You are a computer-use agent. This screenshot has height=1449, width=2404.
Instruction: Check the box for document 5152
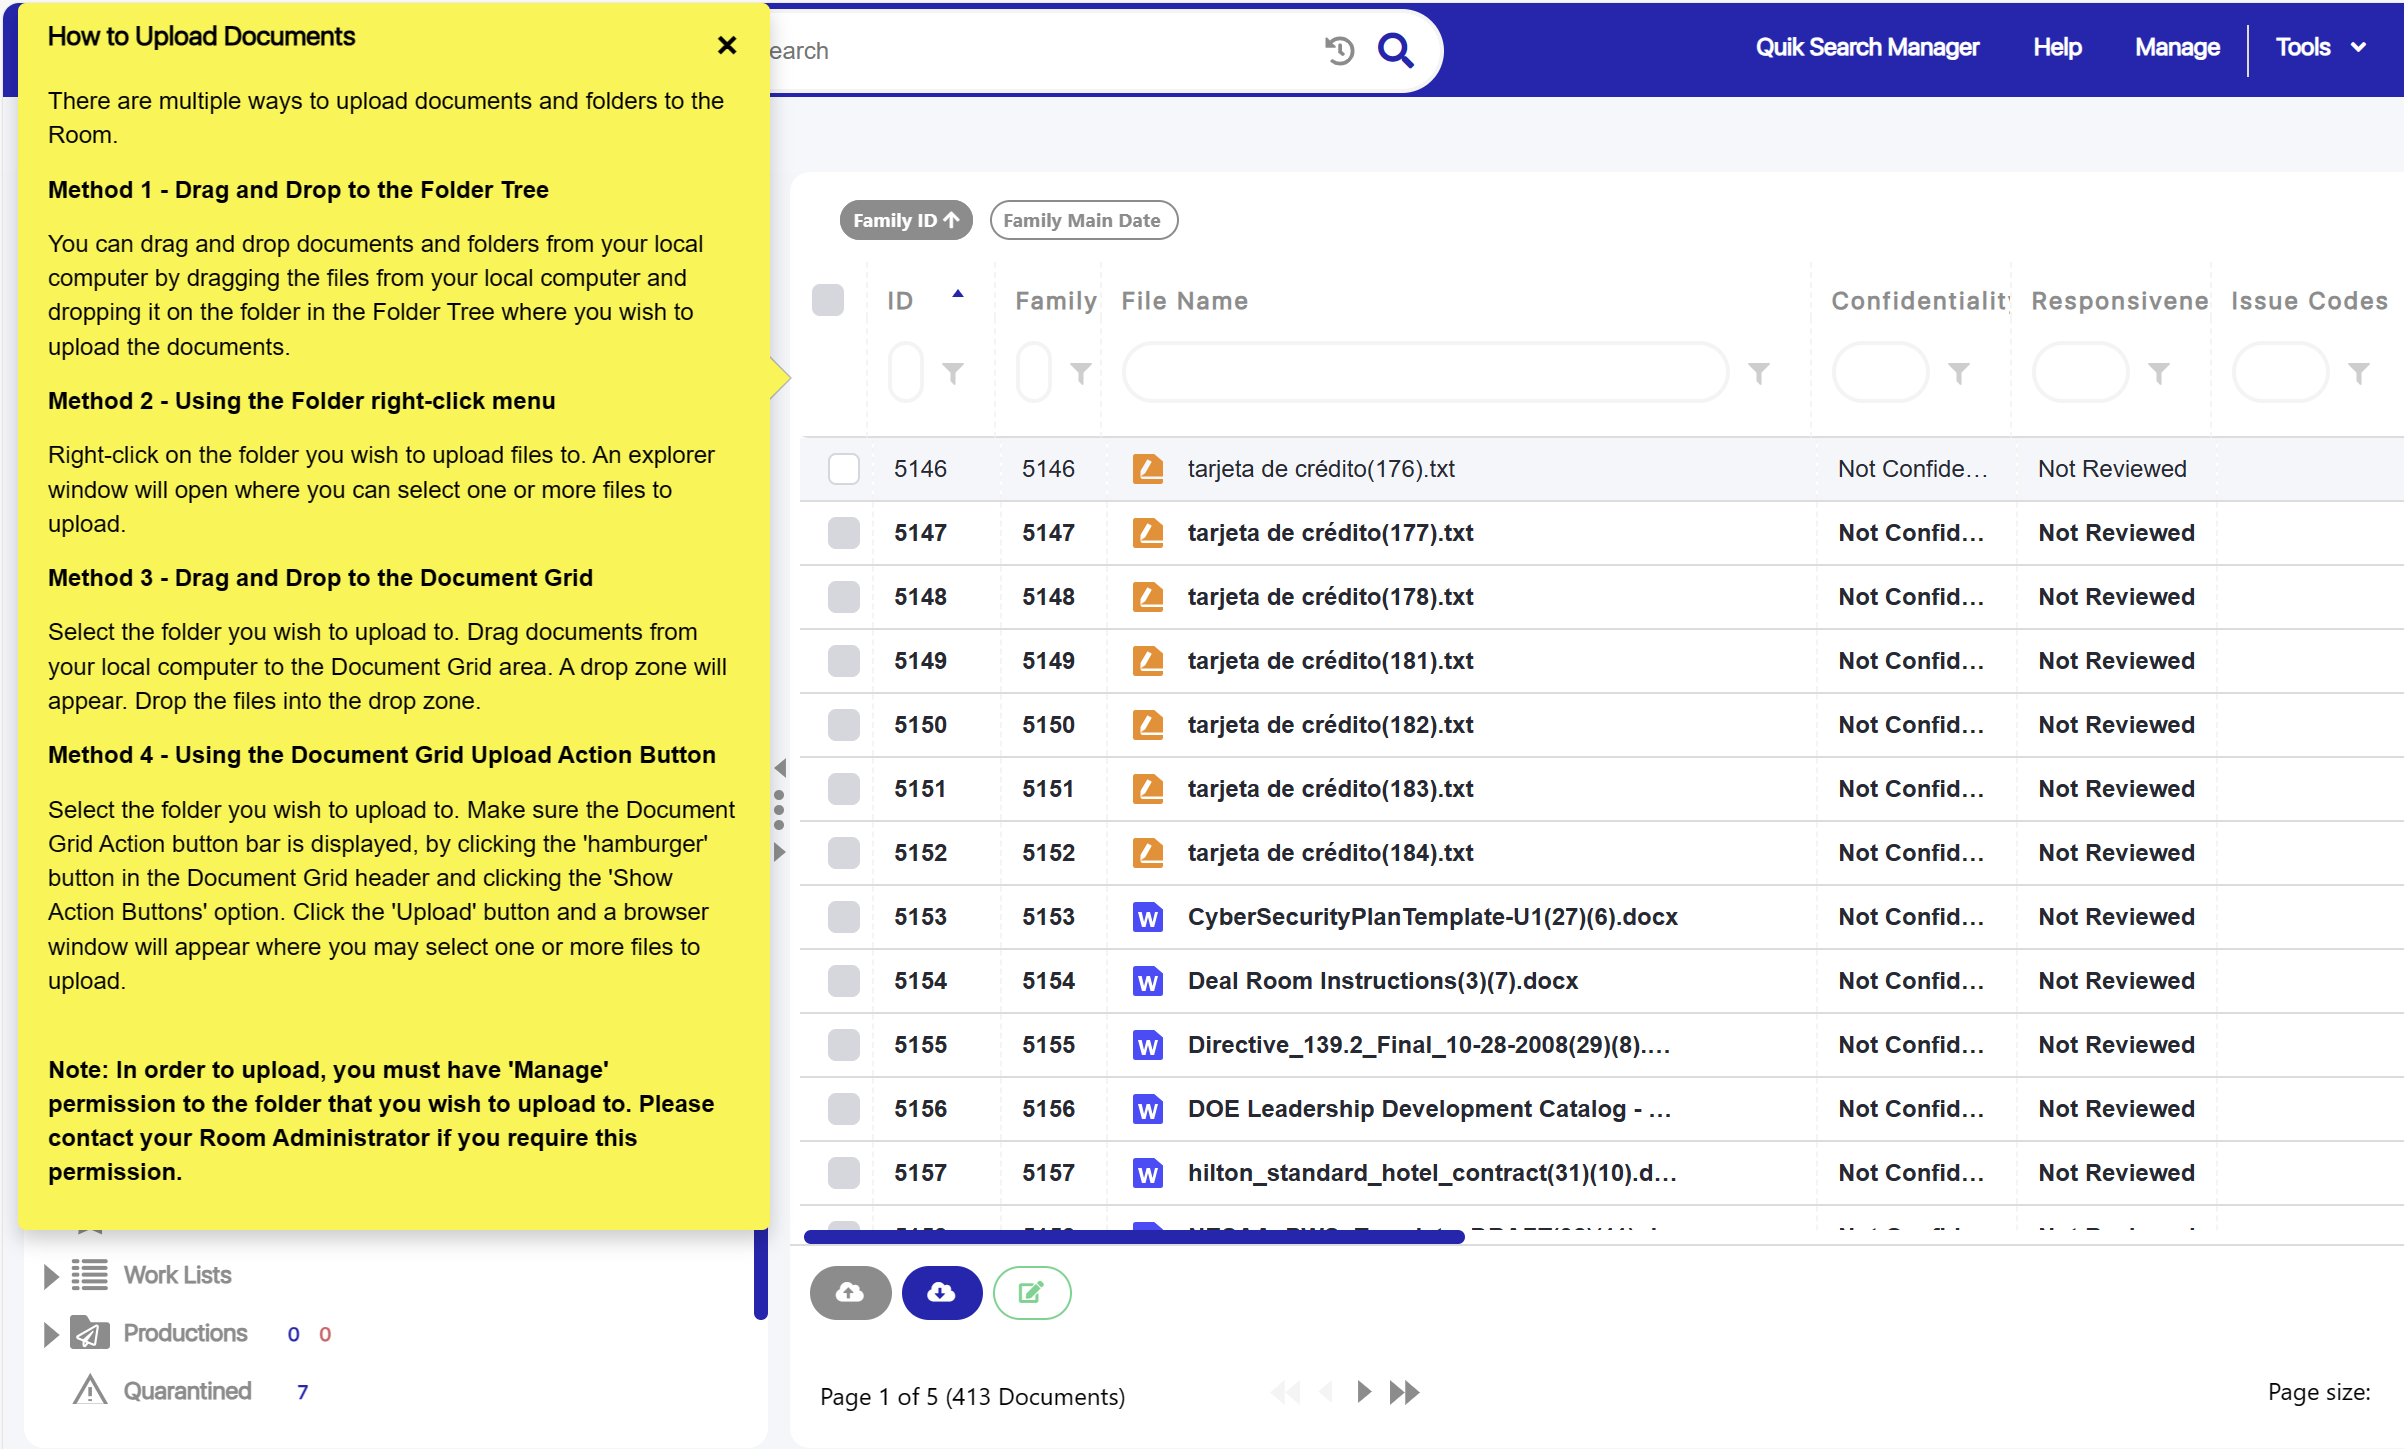[843, 852]
